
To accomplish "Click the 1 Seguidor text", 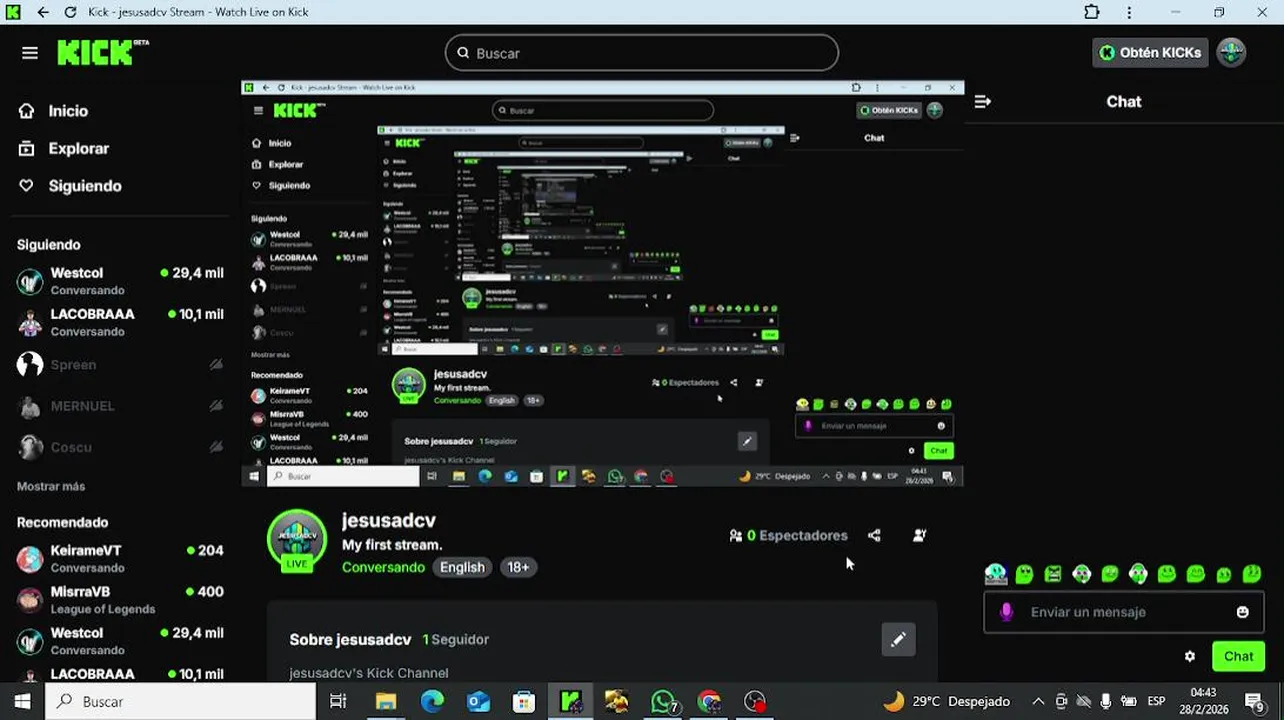I will click(455, 640).
